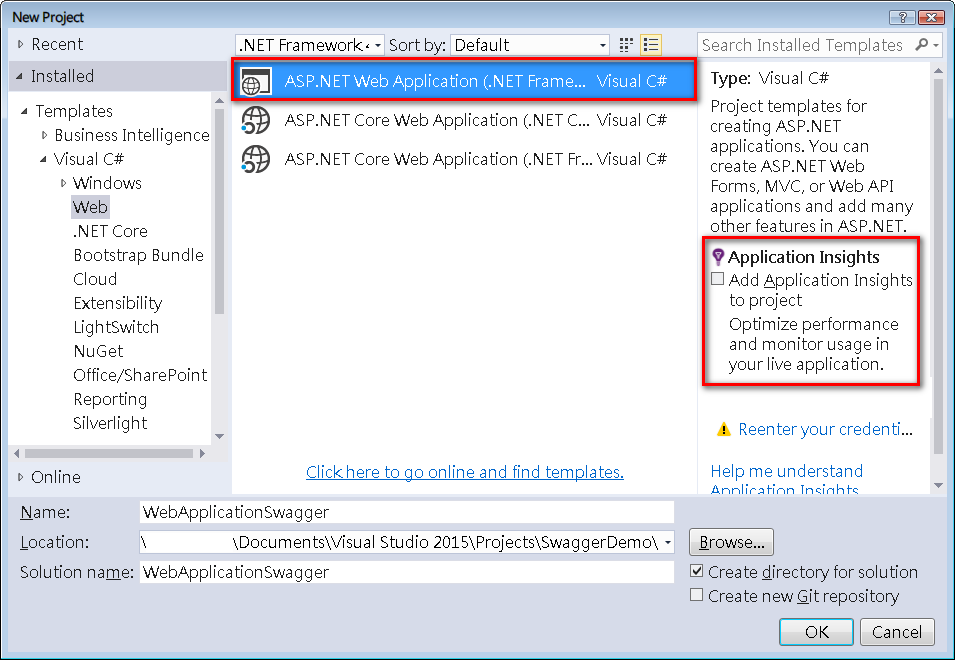This screenshot has width=955, height=660.
Task: Select ASP.NET Web Application (.NET Framework) template icon
Action: click(256, 82)
